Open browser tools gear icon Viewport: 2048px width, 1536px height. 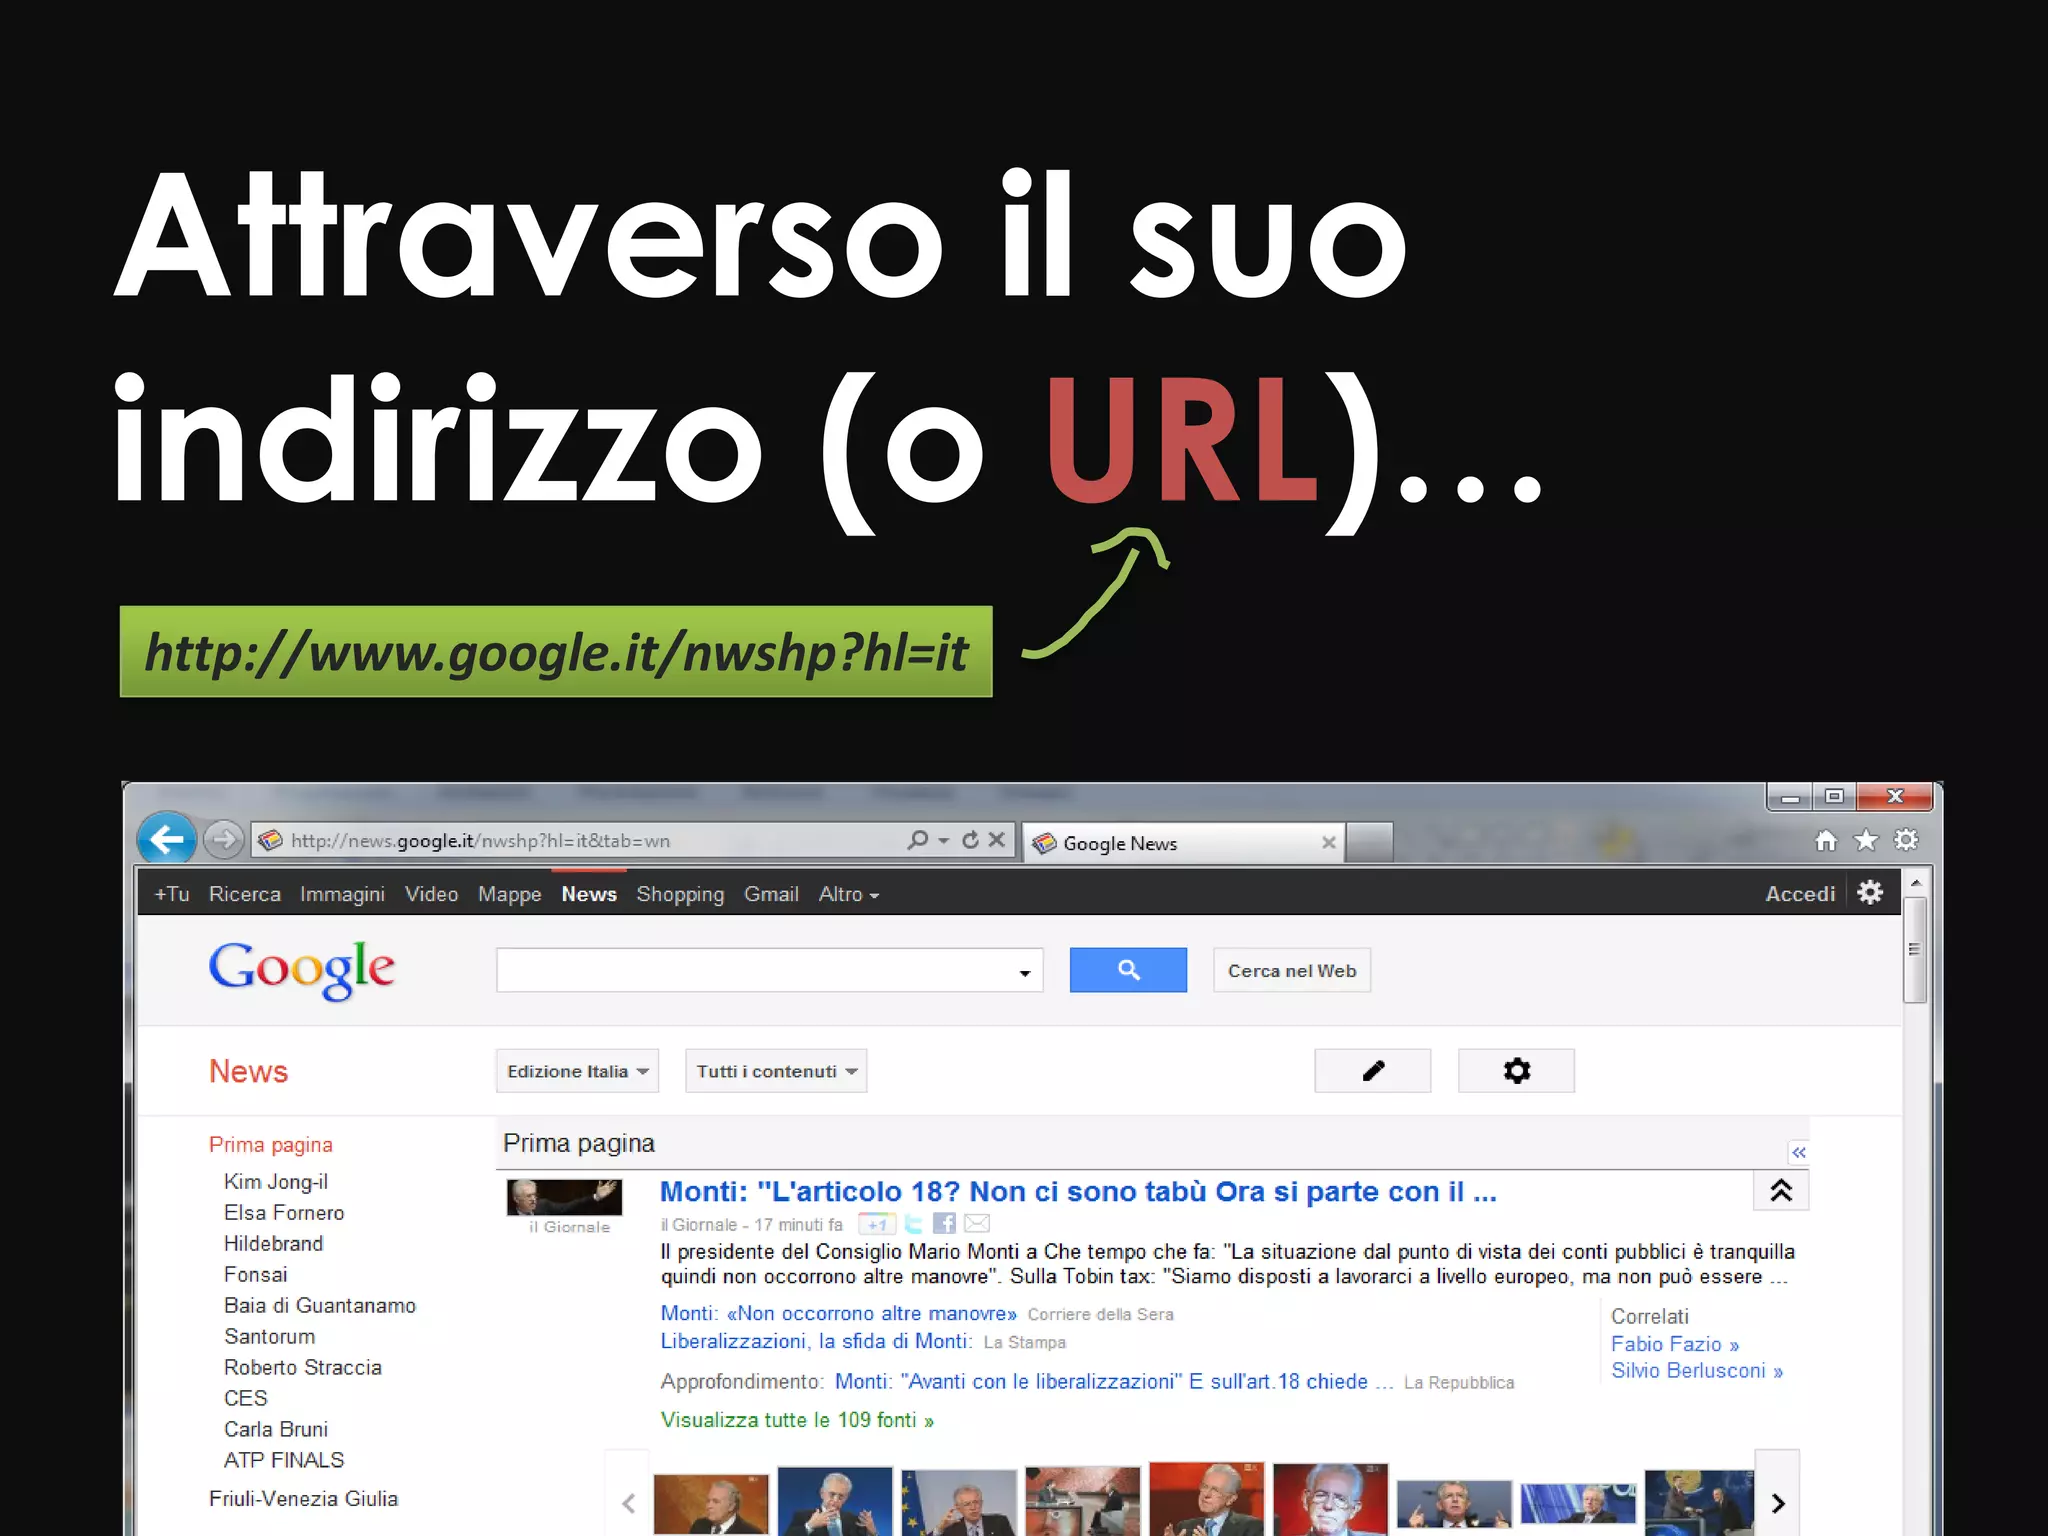(1906, 840)
